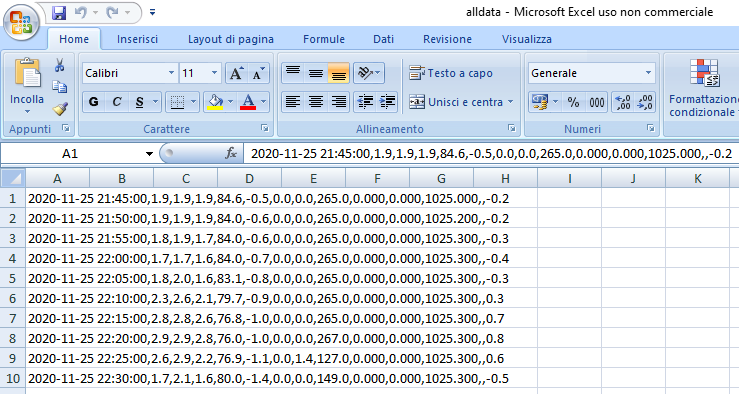This screenshot has height=394, width=739.
Task: Align text to the left
Action: click(293, 102)
